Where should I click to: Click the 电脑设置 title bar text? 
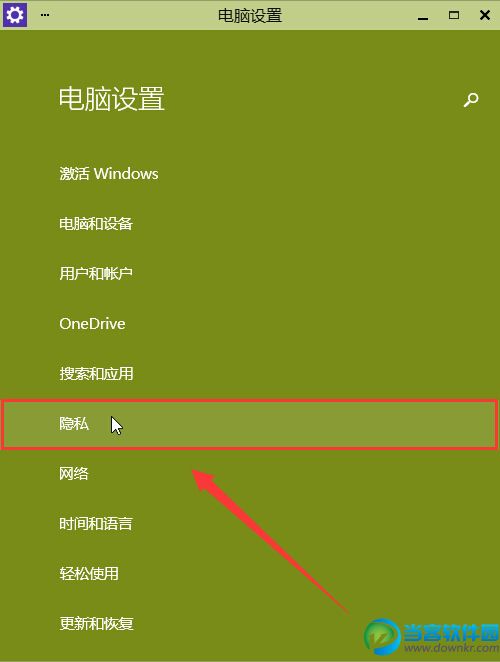point(250,16)
